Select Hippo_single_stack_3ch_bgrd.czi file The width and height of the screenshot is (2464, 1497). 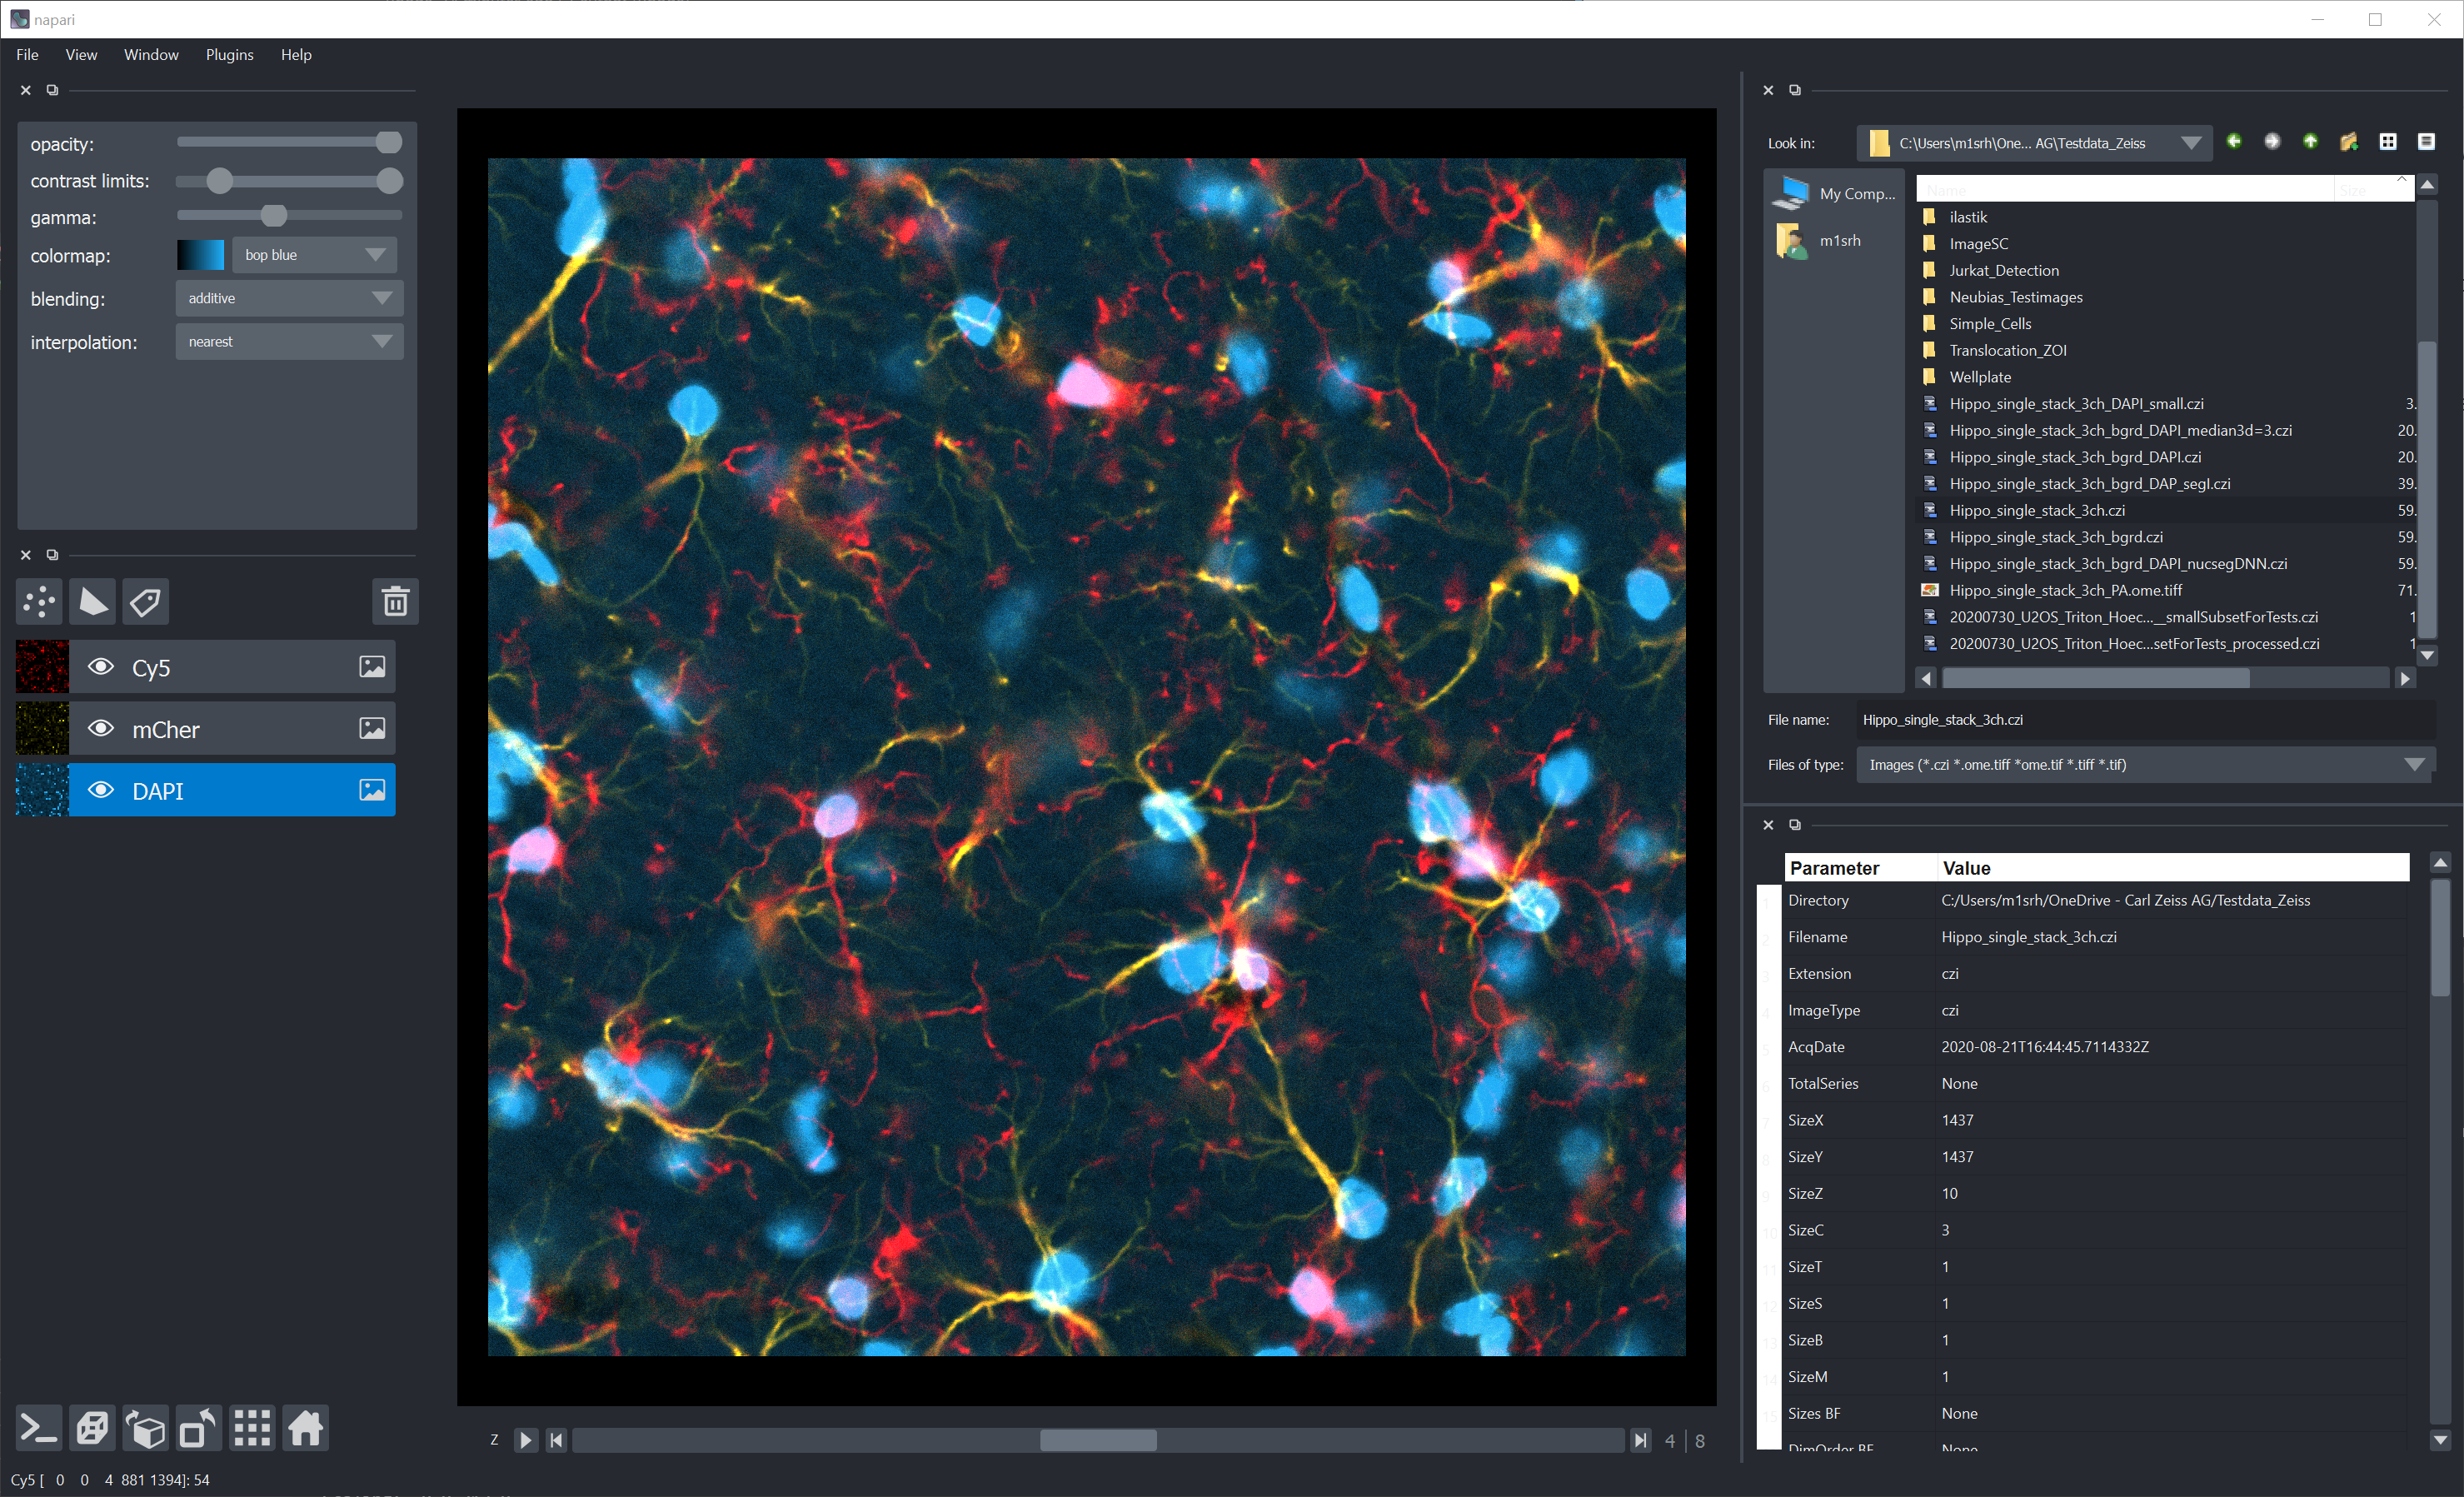click(2055, 537)
